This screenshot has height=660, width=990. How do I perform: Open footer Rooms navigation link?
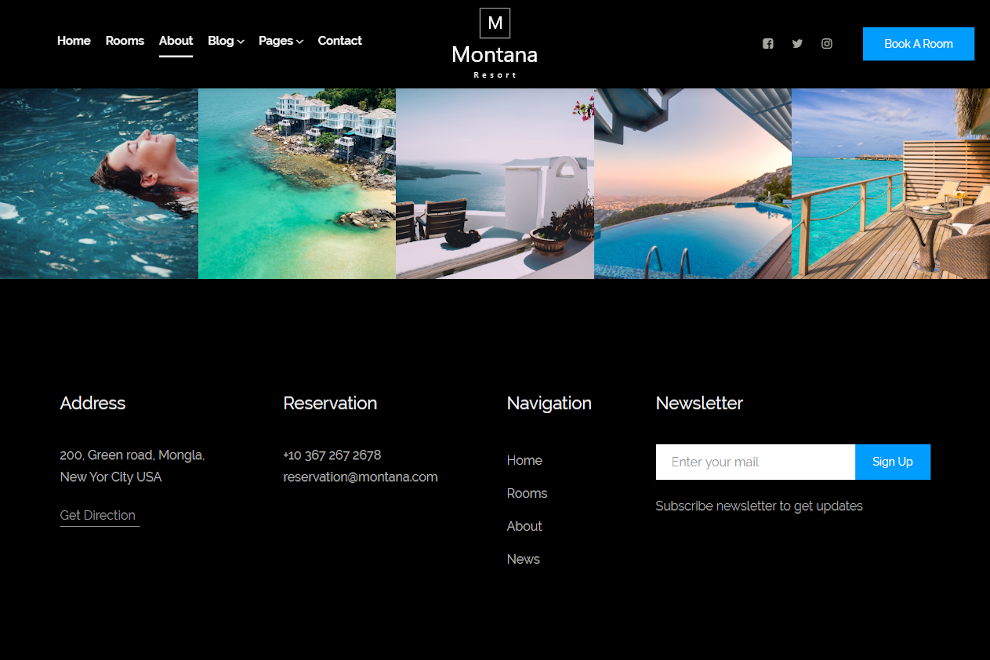point(527,493)
